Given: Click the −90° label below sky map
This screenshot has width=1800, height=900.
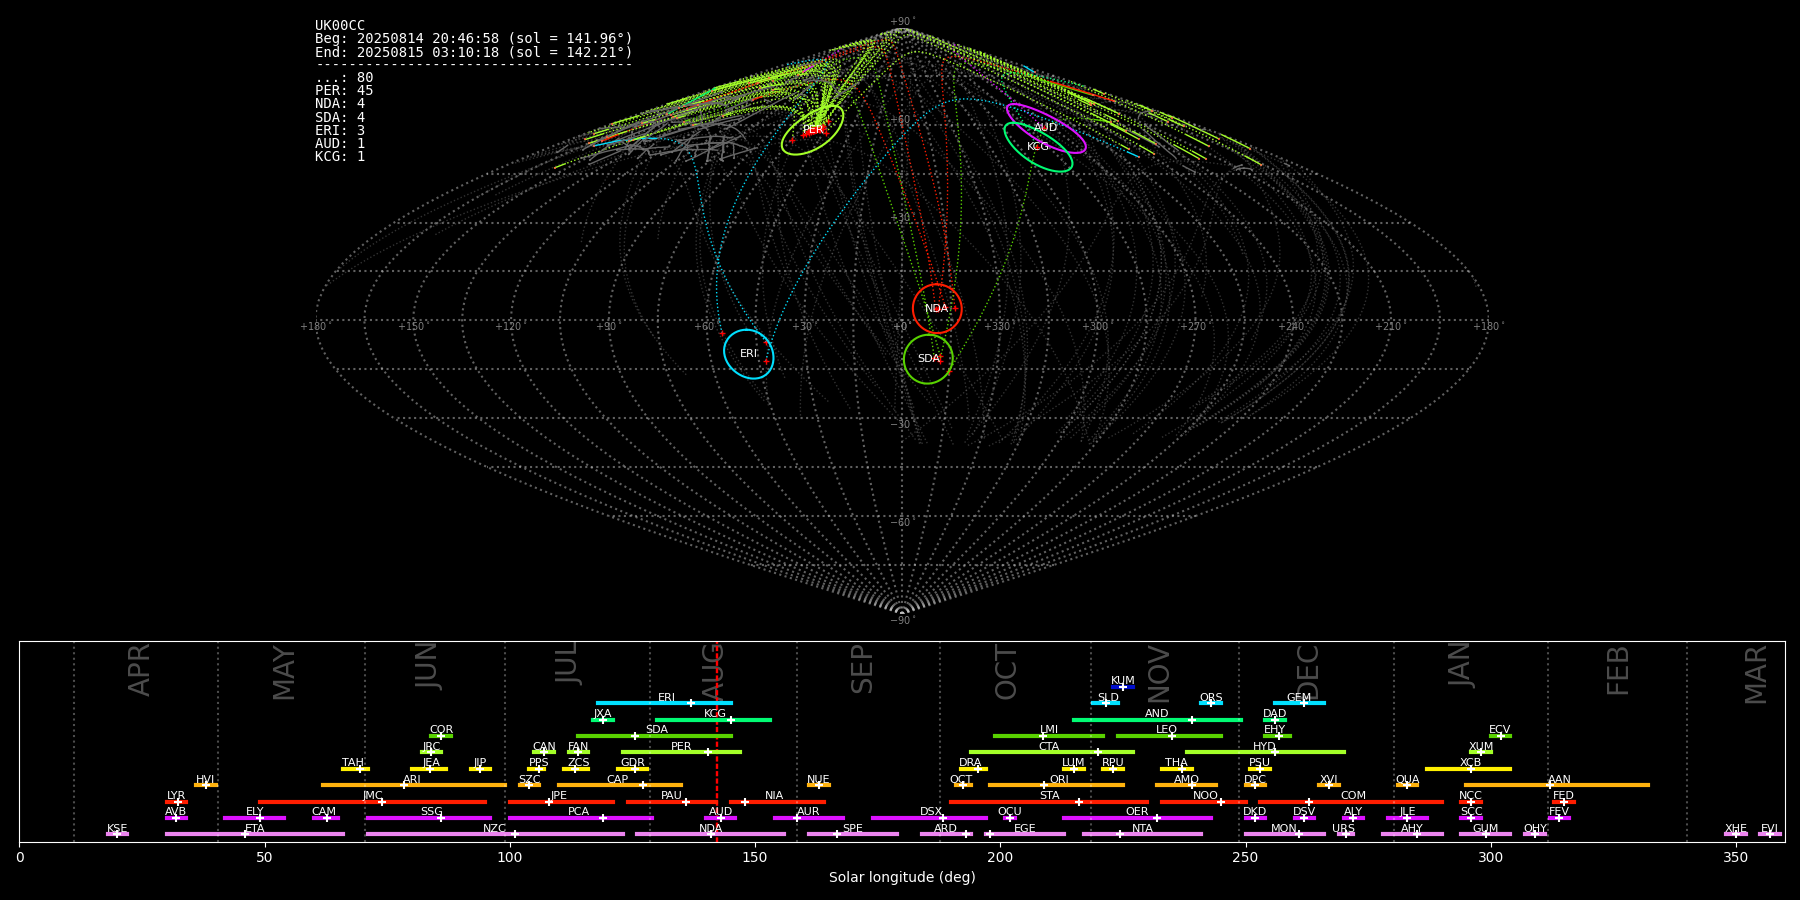Looking at the screenshot, I should [x=902, y=620].
